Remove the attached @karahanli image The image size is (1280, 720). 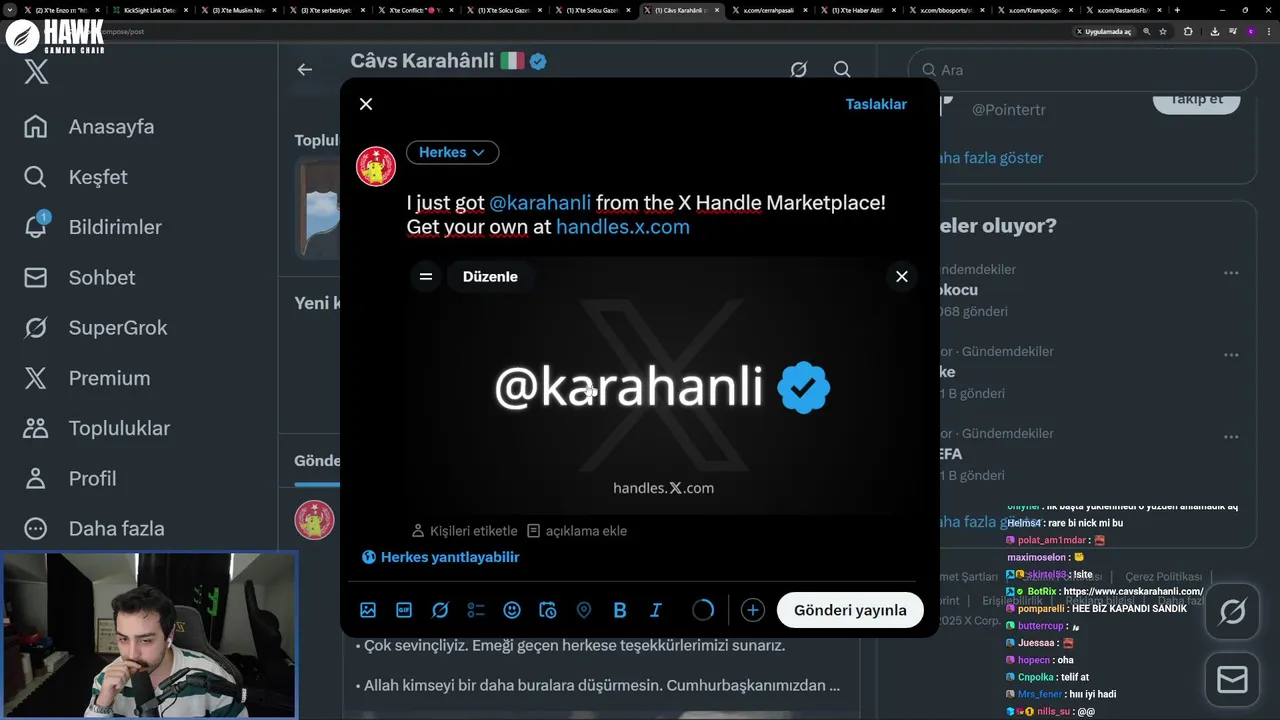pos(902,277)
